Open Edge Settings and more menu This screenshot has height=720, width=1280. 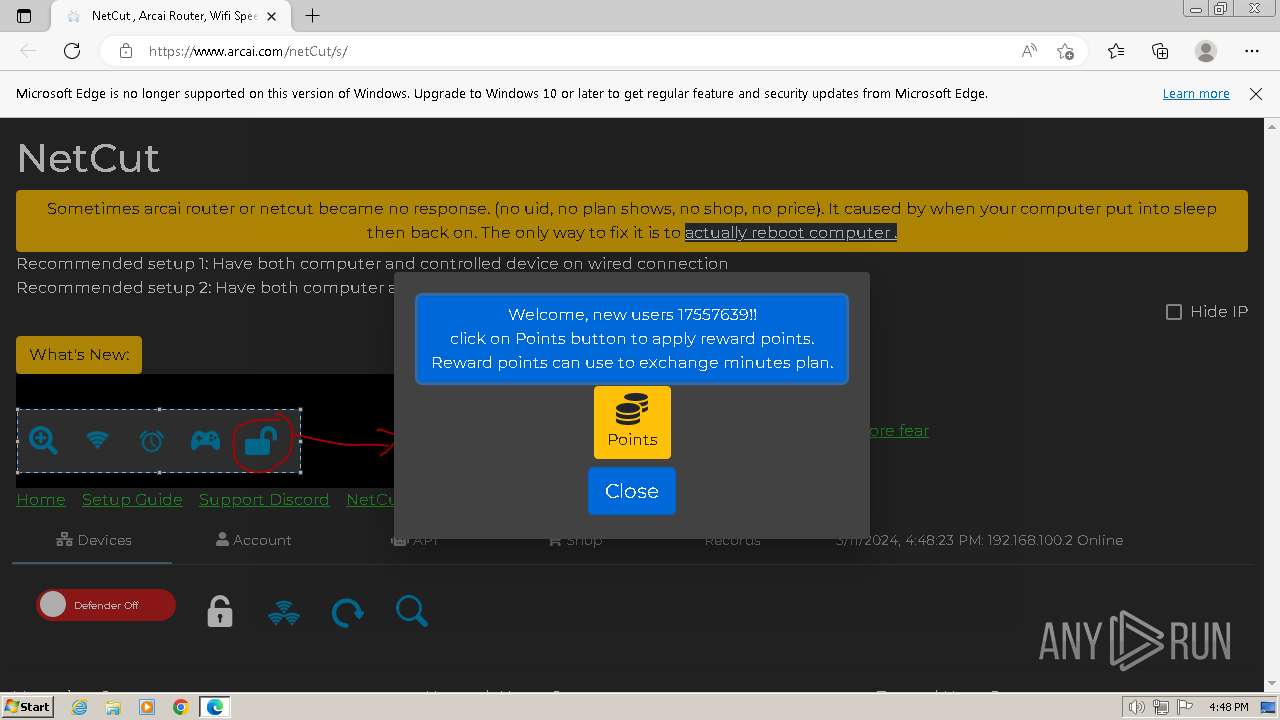1252,51
